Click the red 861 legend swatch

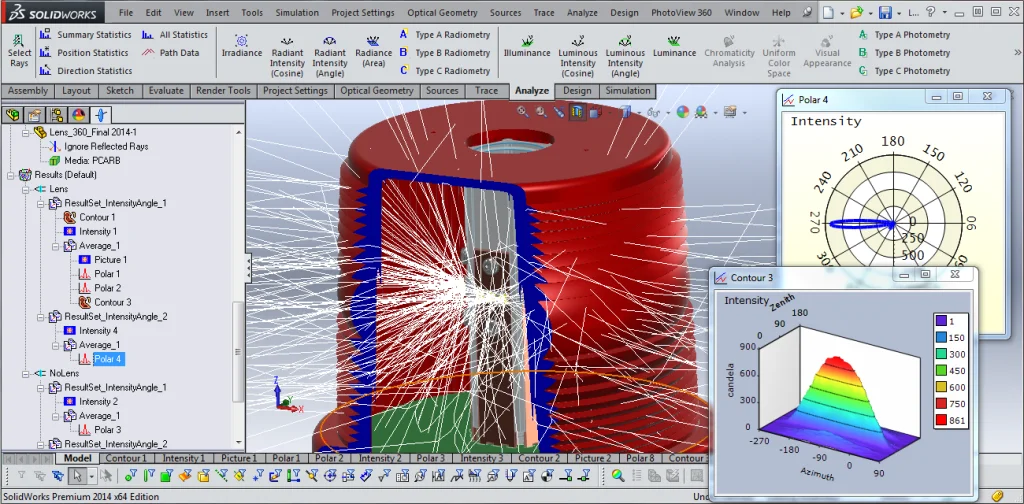pyautogui.click(x=941, y=420)
